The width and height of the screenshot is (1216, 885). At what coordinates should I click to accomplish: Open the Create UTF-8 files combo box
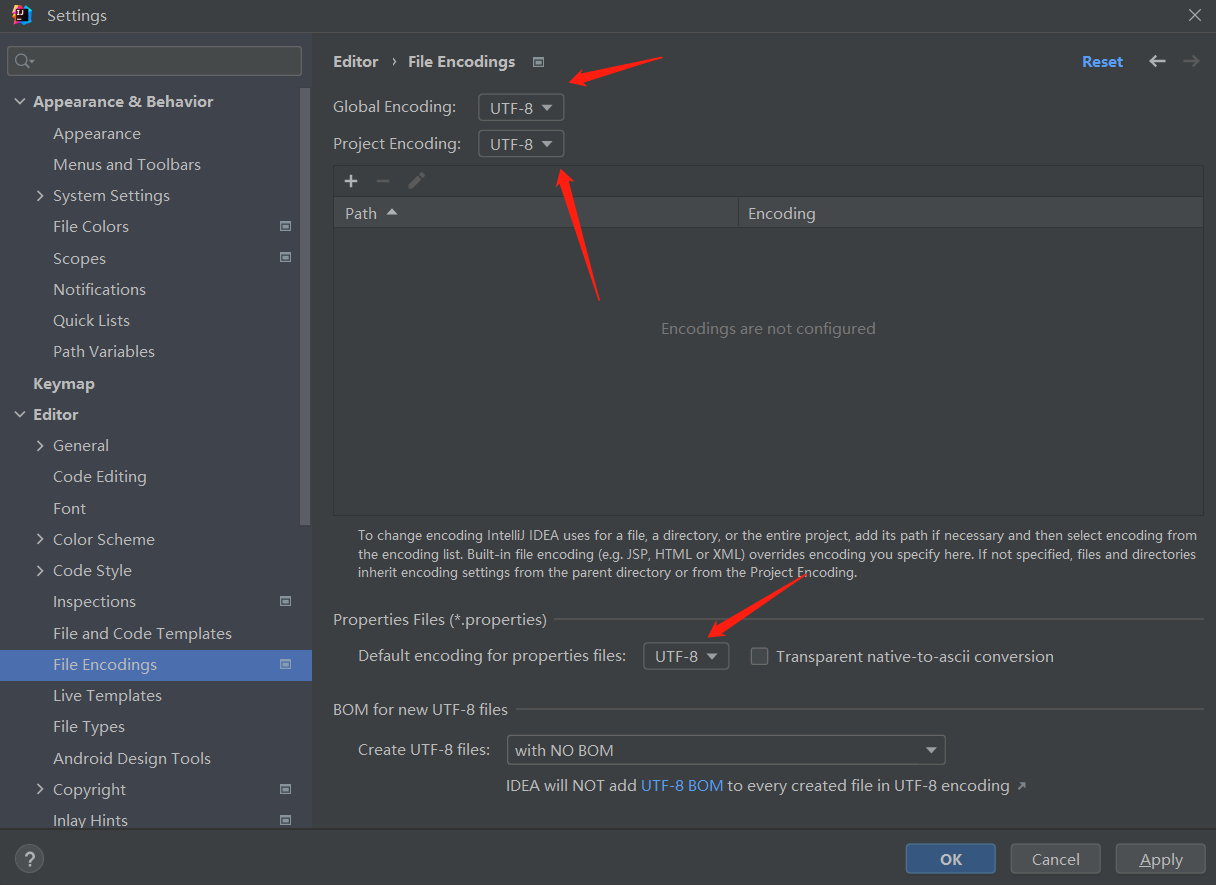[726, 749]
